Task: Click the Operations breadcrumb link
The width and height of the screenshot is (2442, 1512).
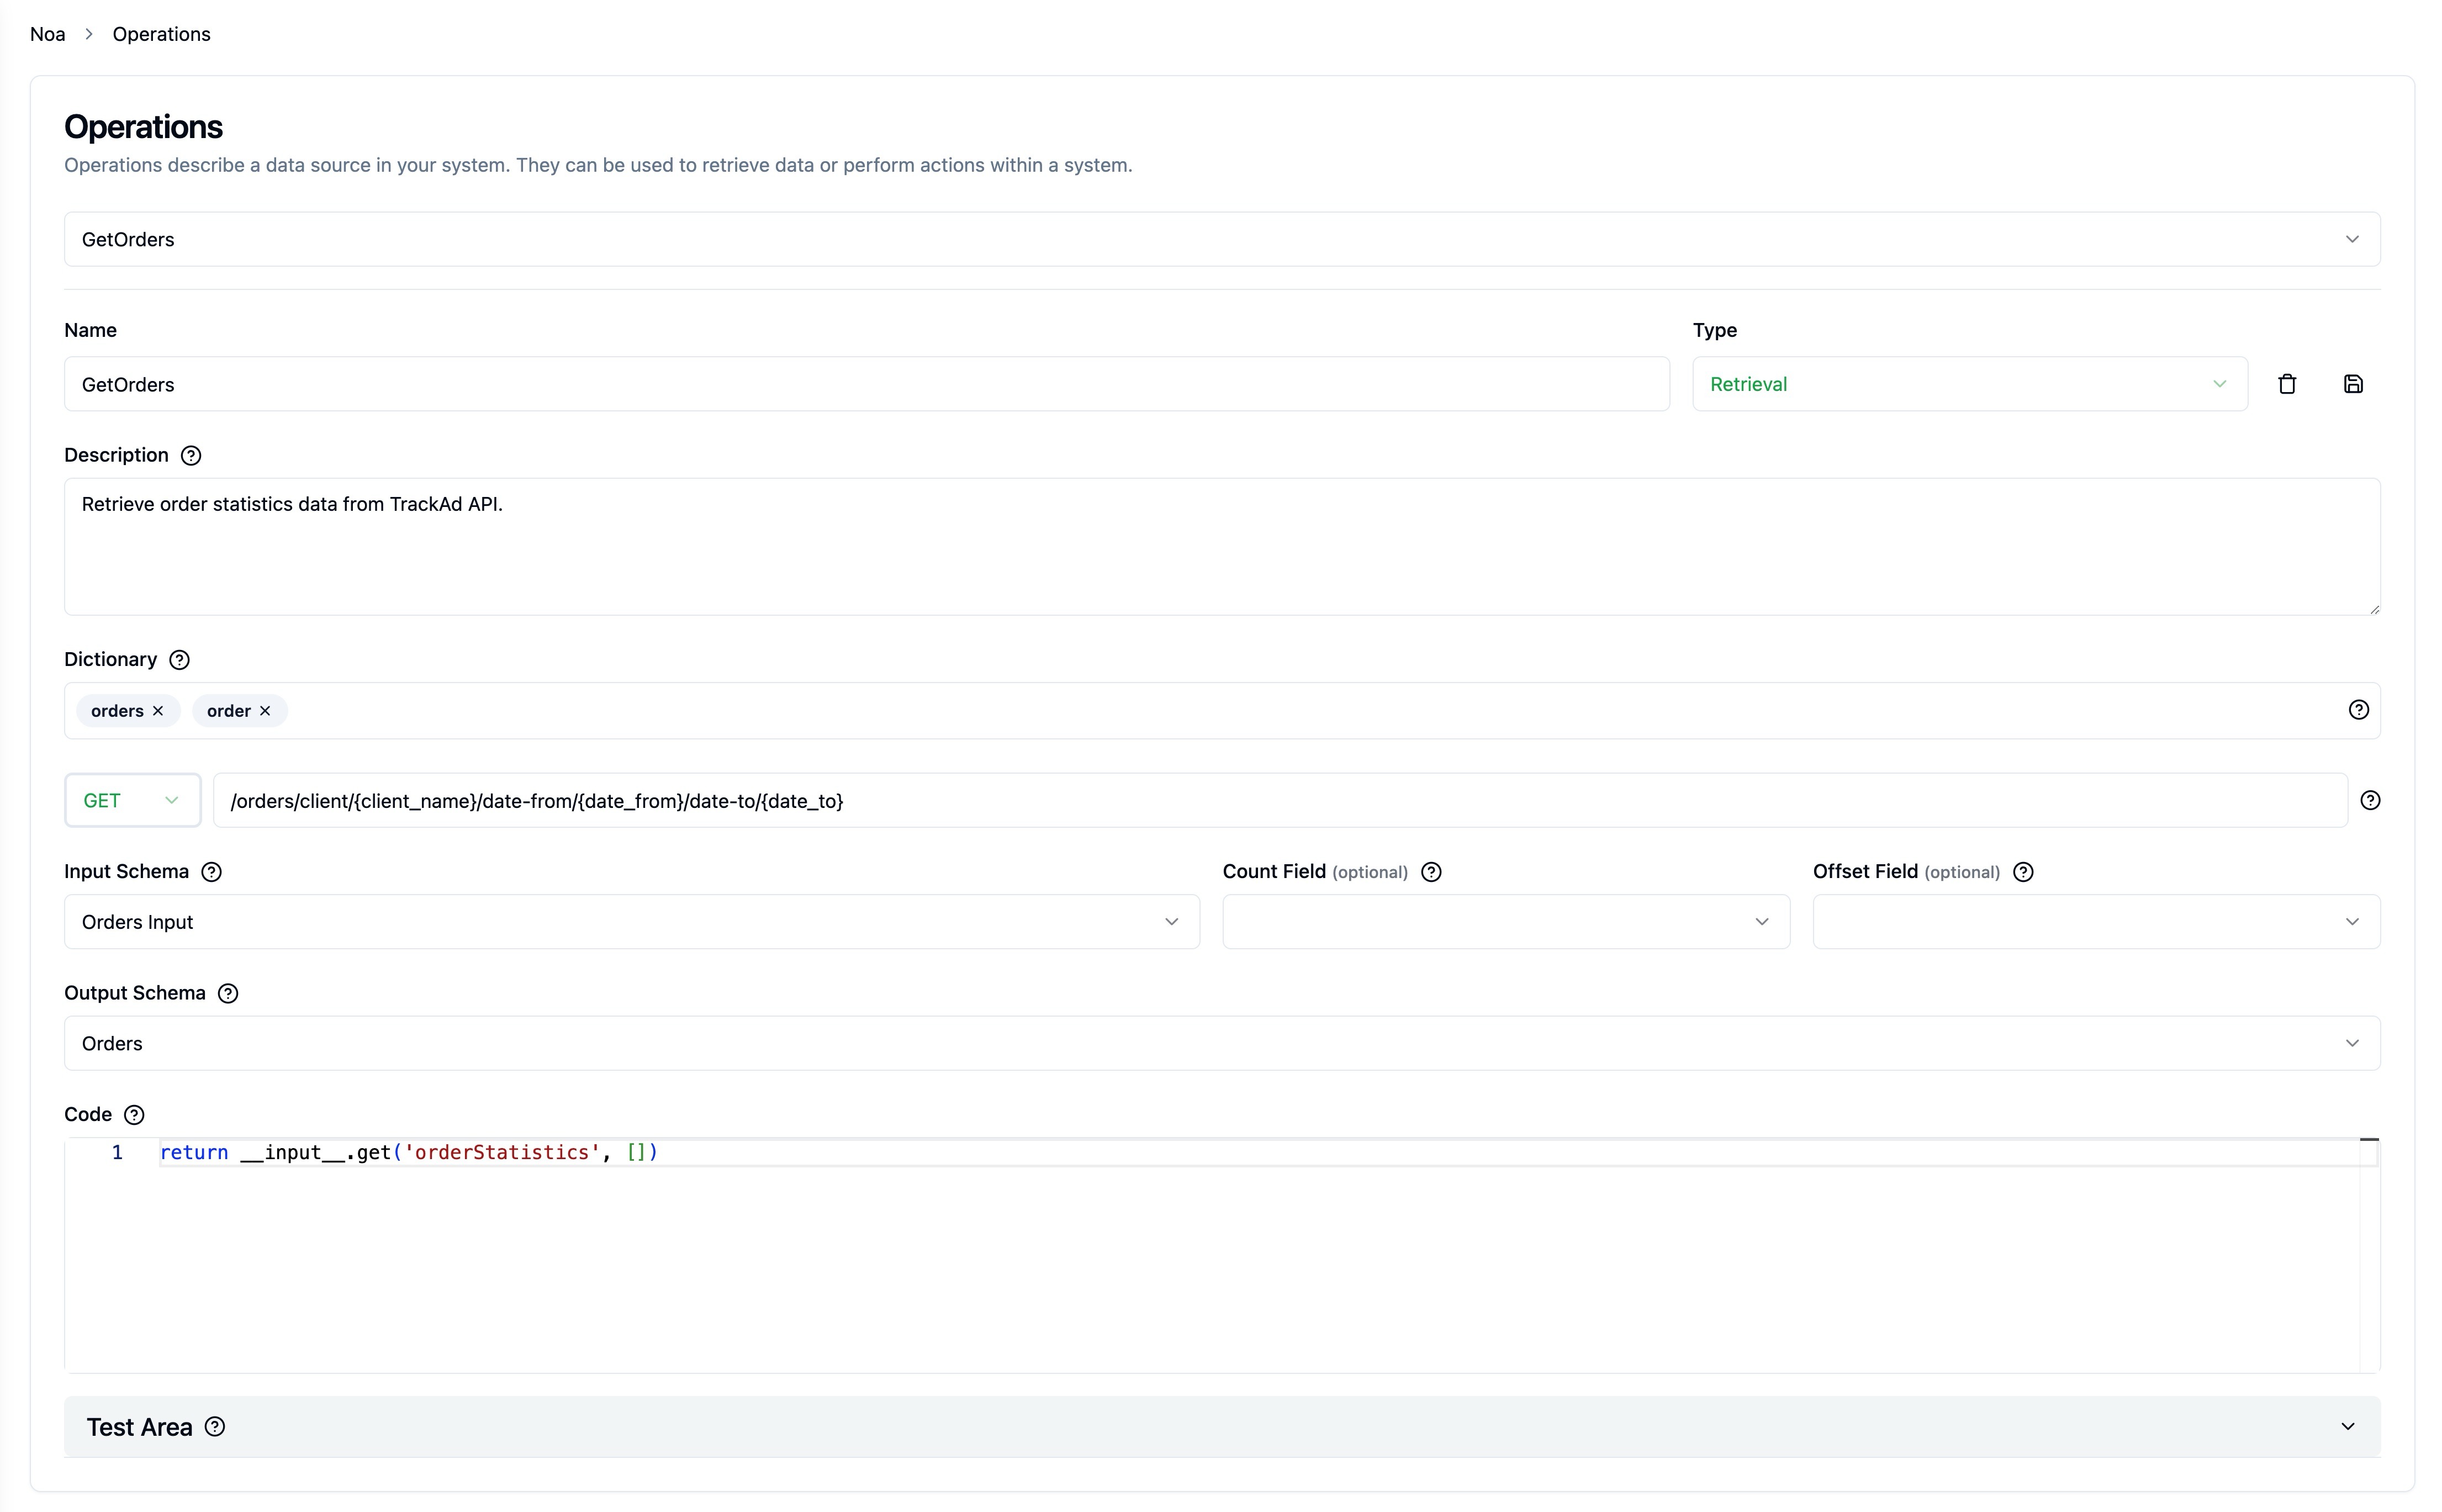Action: tap(161, 34)
